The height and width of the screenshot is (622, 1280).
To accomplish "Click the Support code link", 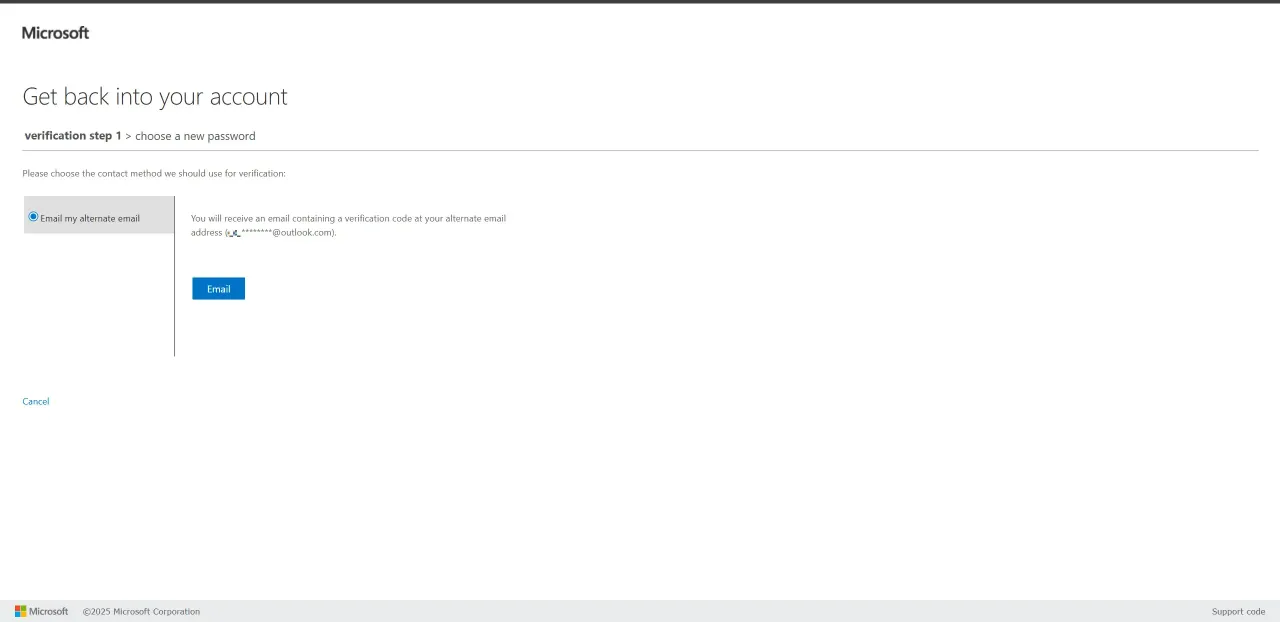I will point(1238,612).
